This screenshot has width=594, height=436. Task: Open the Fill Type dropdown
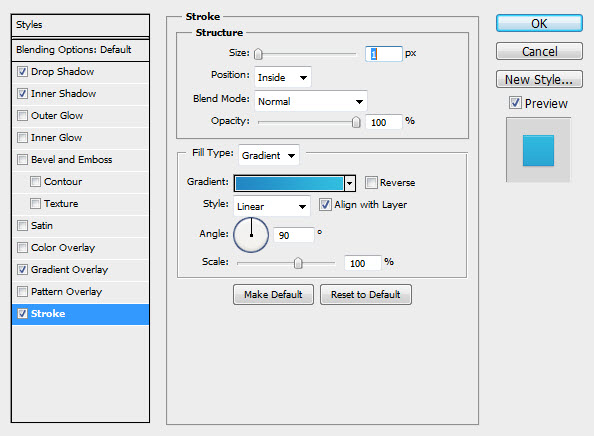coord(269,155)
